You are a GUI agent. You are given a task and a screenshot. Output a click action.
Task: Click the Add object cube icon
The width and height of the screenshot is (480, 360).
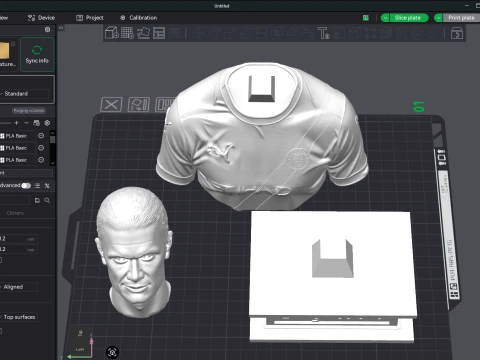coord(112,33)
